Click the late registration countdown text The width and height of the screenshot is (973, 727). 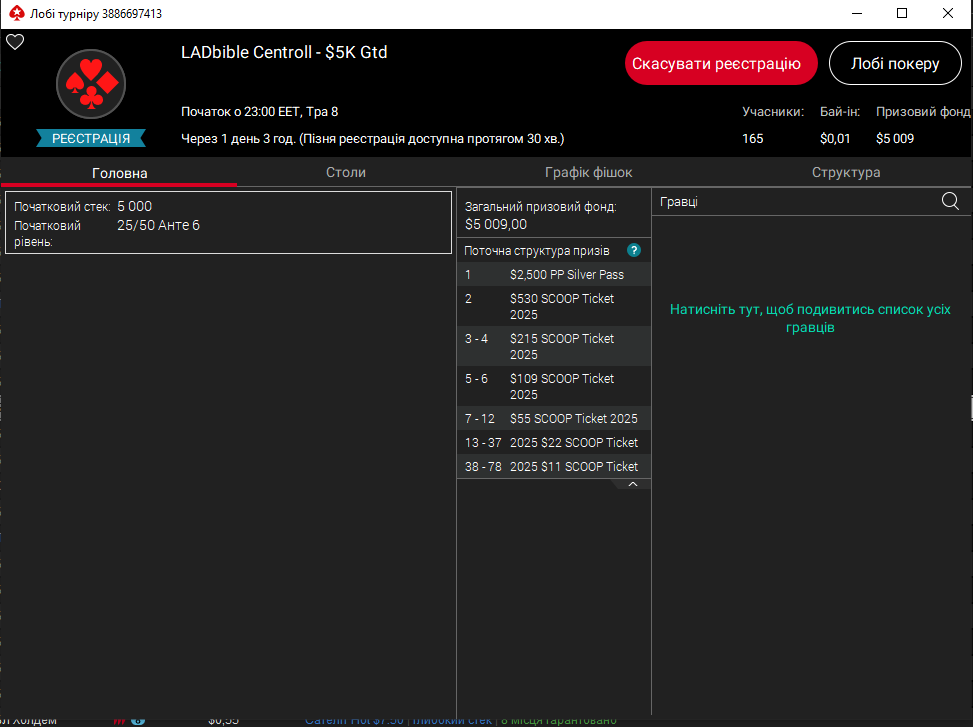tap(372, 138)
